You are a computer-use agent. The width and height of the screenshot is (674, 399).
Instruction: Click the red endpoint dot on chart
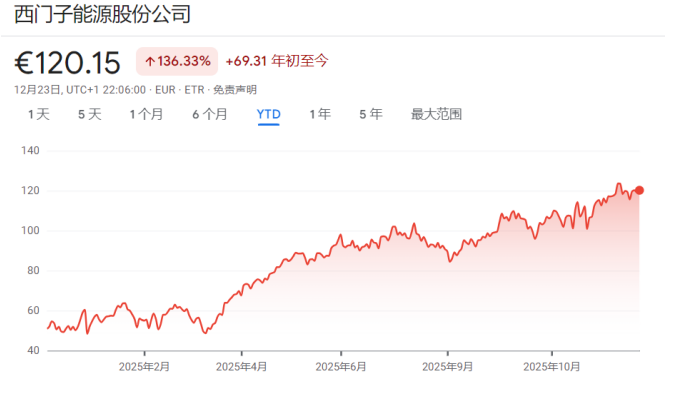click(x=639, y=190)
